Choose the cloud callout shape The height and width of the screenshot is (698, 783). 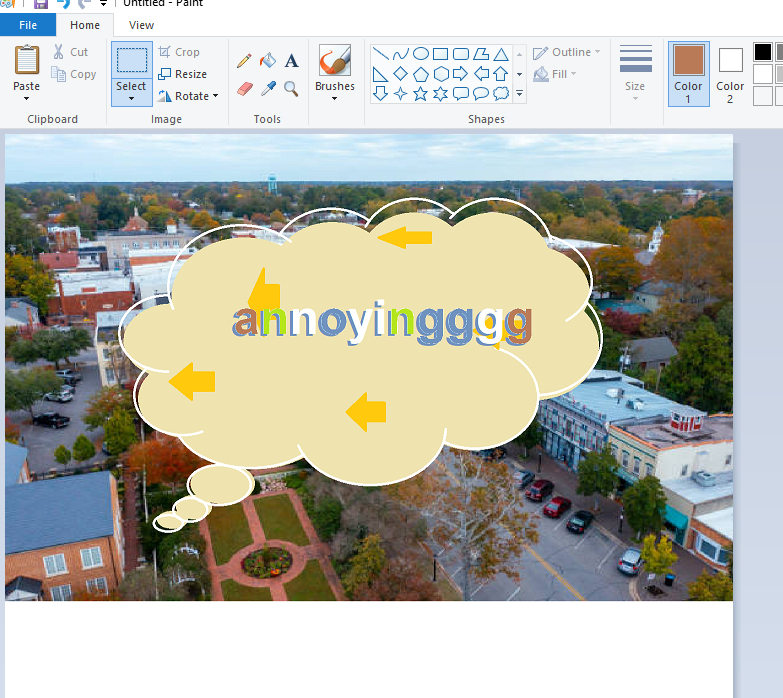tap(501, 94)
